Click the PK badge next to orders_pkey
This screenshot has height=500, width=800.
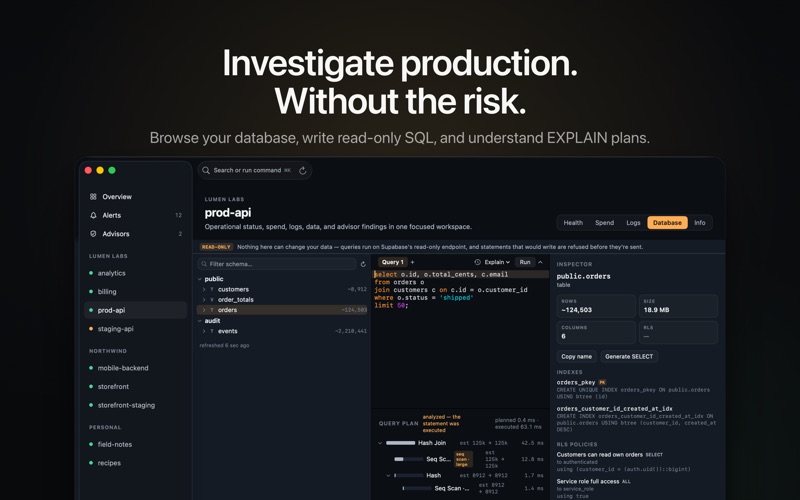(x=602, y=382)
